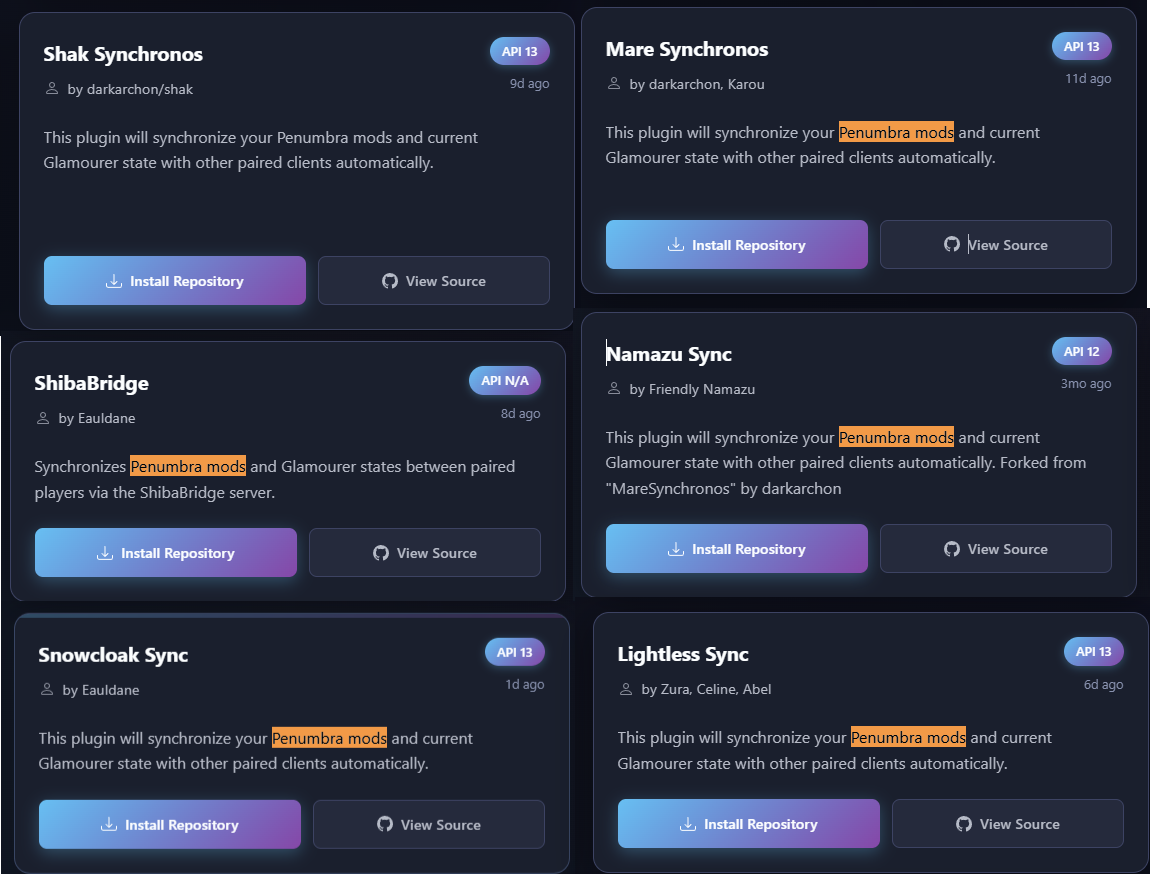Install the Snowcloak Sync repository
1150x874 pixels.
click(170, 825)
